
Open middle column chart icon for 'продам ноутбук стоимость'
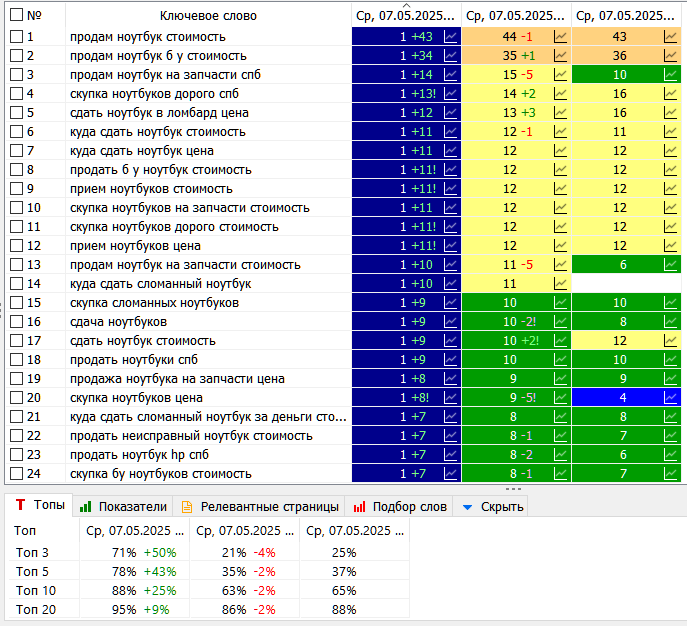tap(561, 36)
